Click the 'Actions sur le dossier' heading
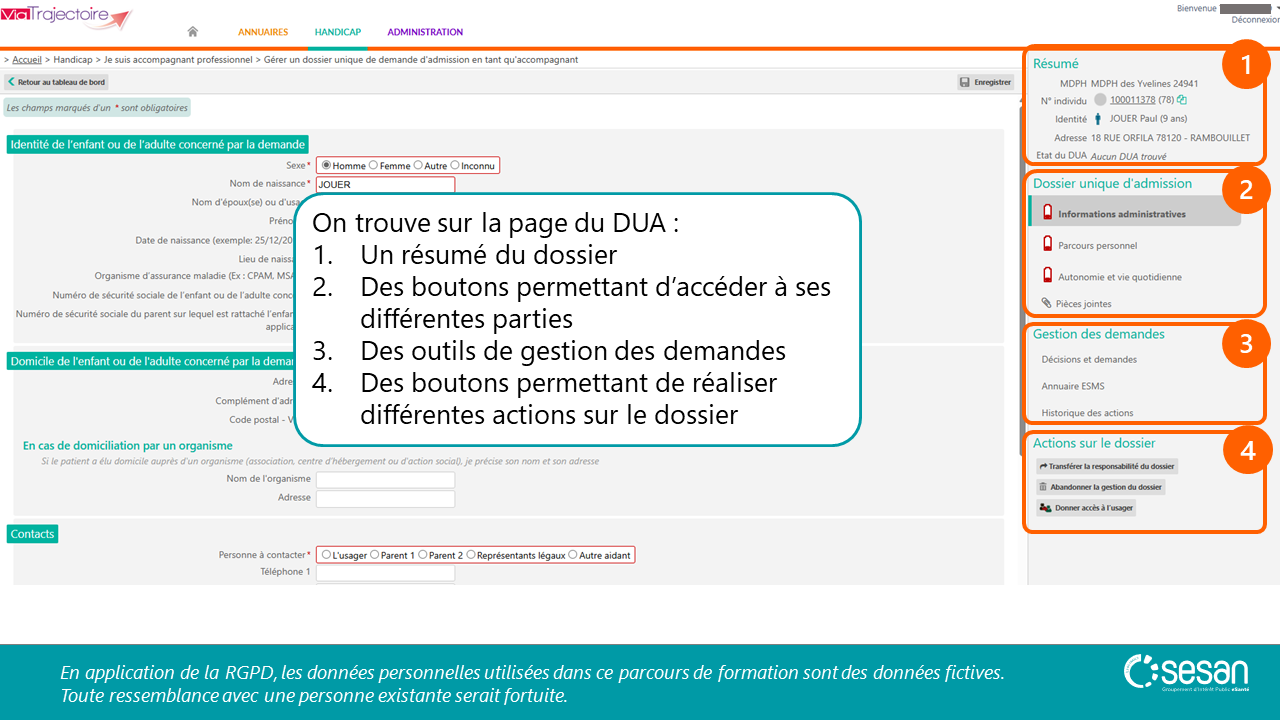The image size is (1280, 720). pyautogui.click(x=1094, y=443)
